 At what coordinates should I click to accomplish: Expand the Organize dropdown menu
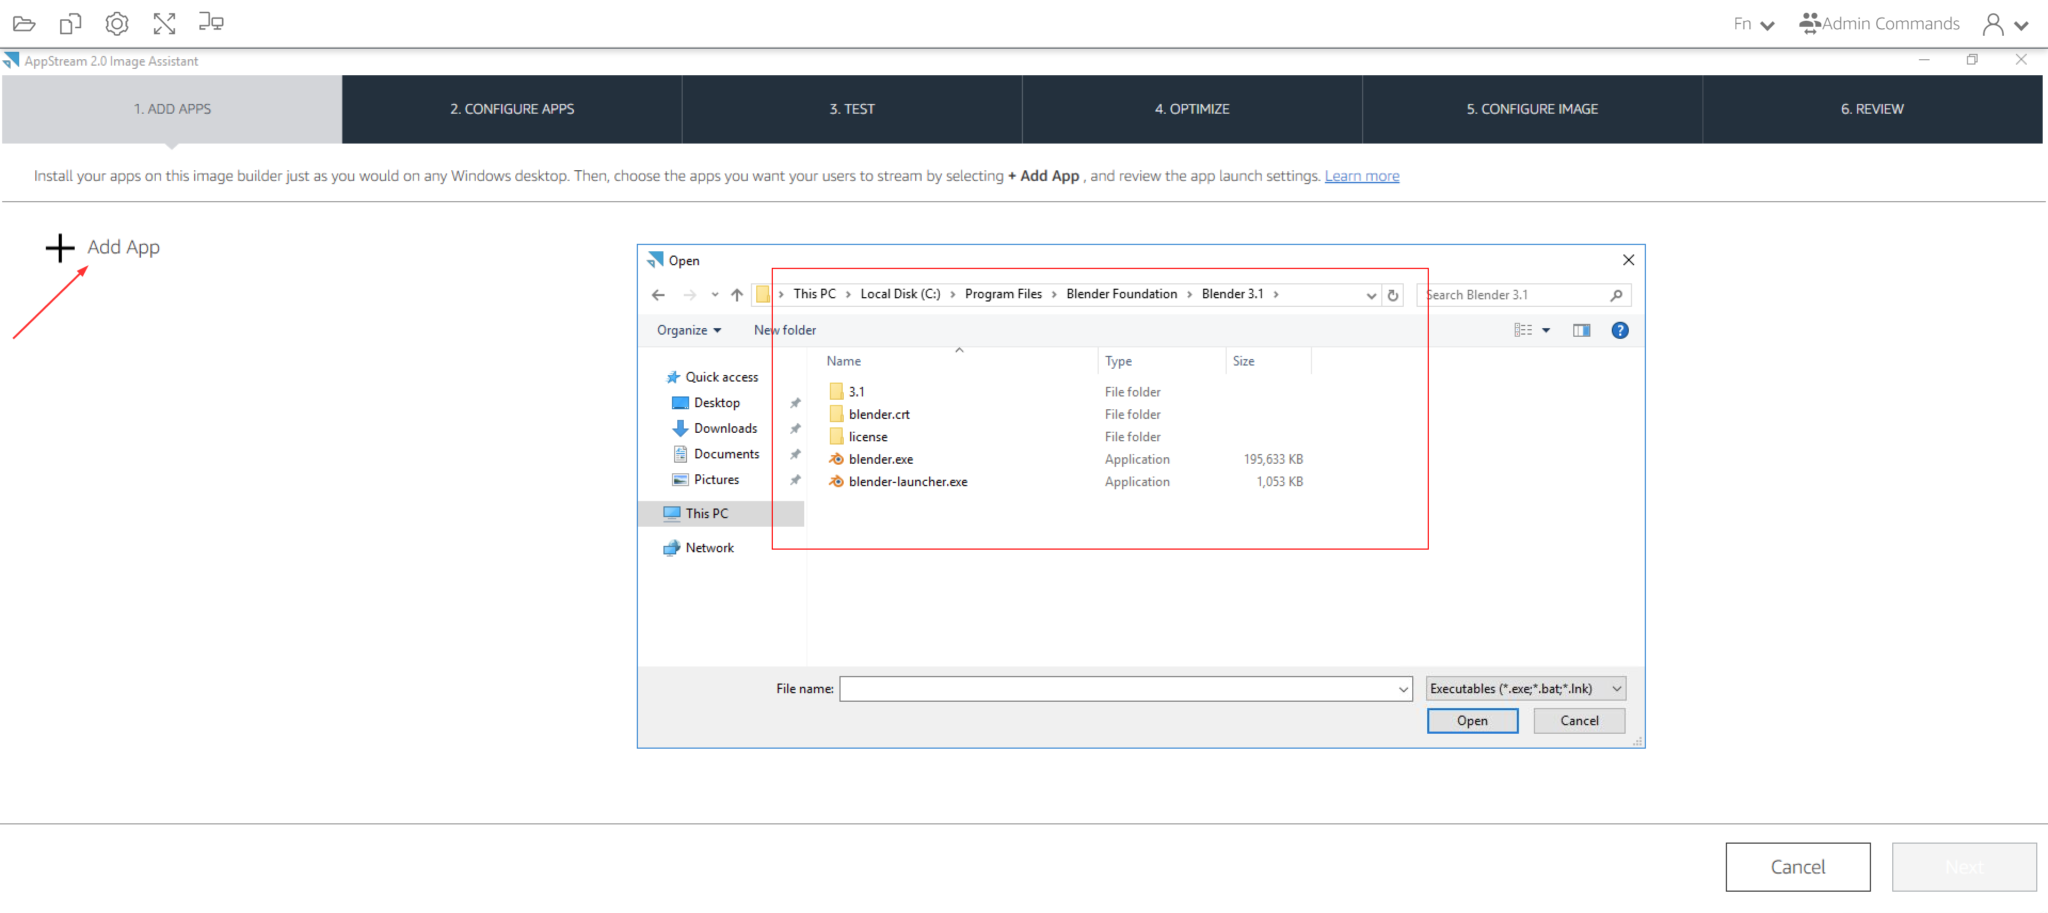[x=687, y=329]
